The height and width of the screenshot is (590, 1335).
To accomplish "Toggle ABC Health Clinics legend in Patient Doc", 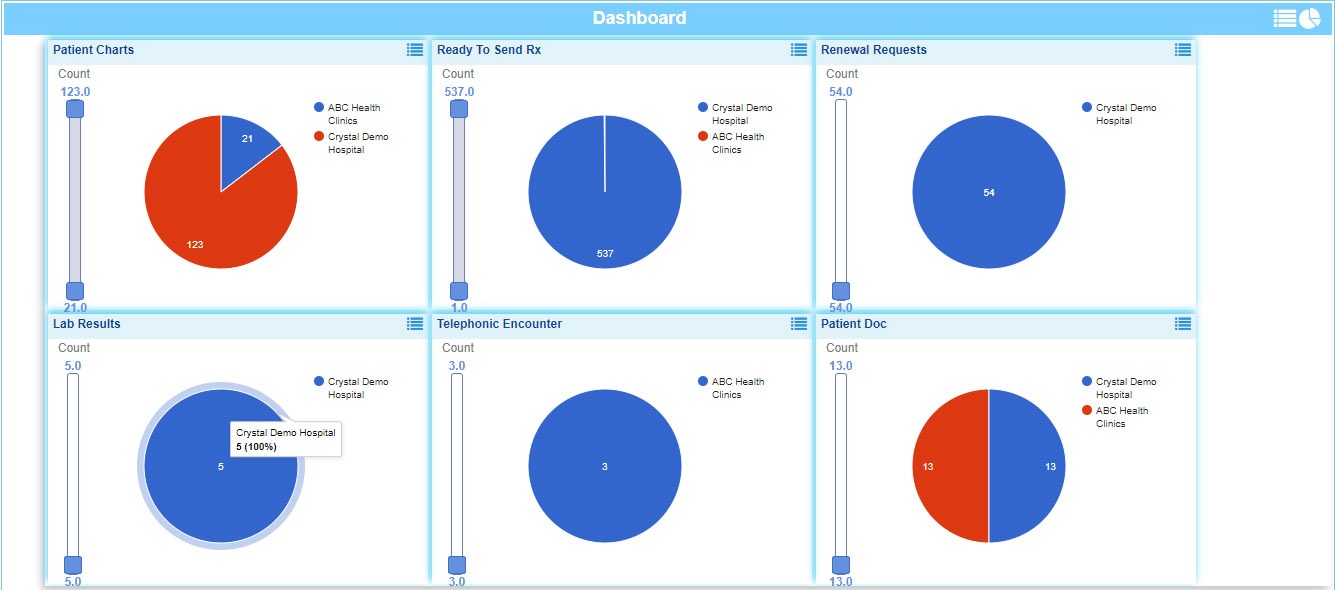I will point(1121,417).
